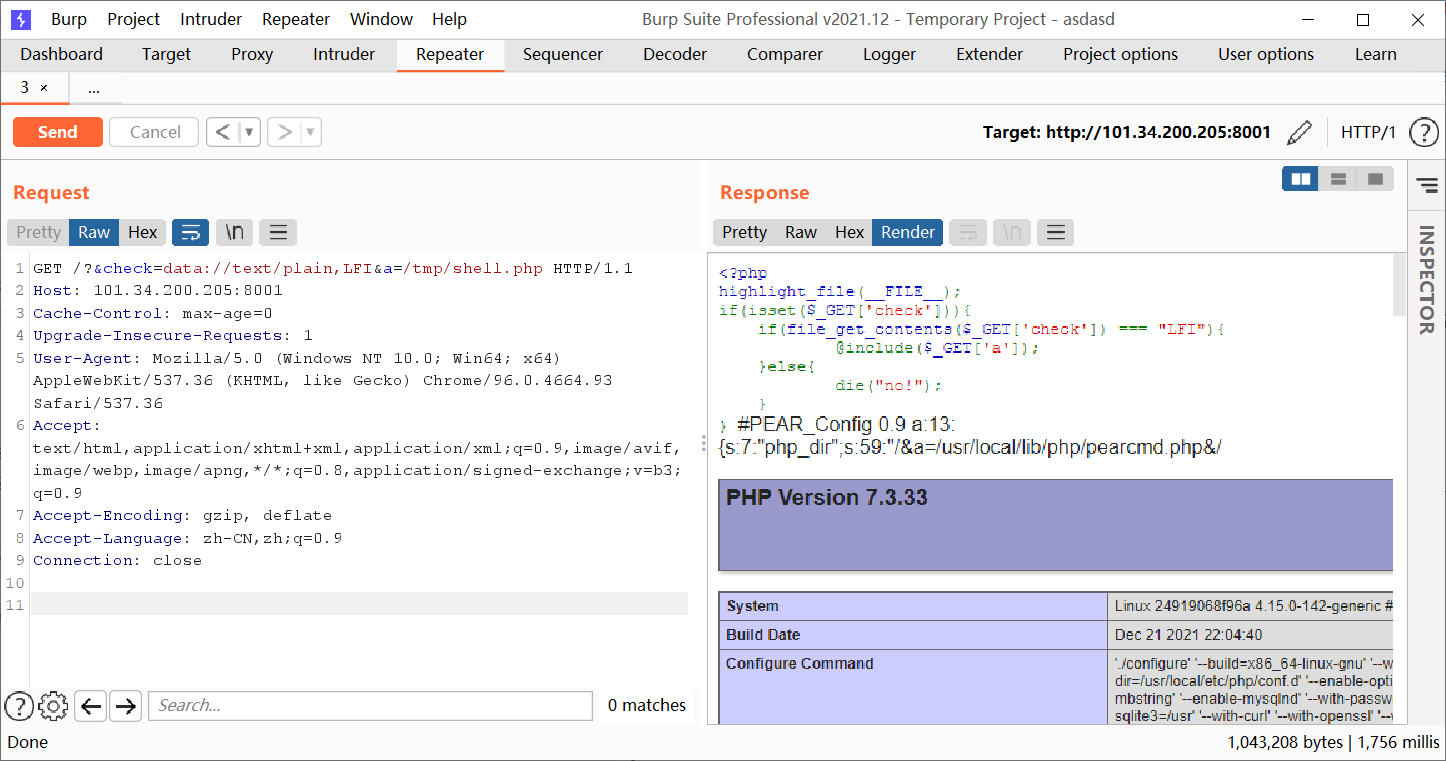Open the Help menu

(449, 19)
